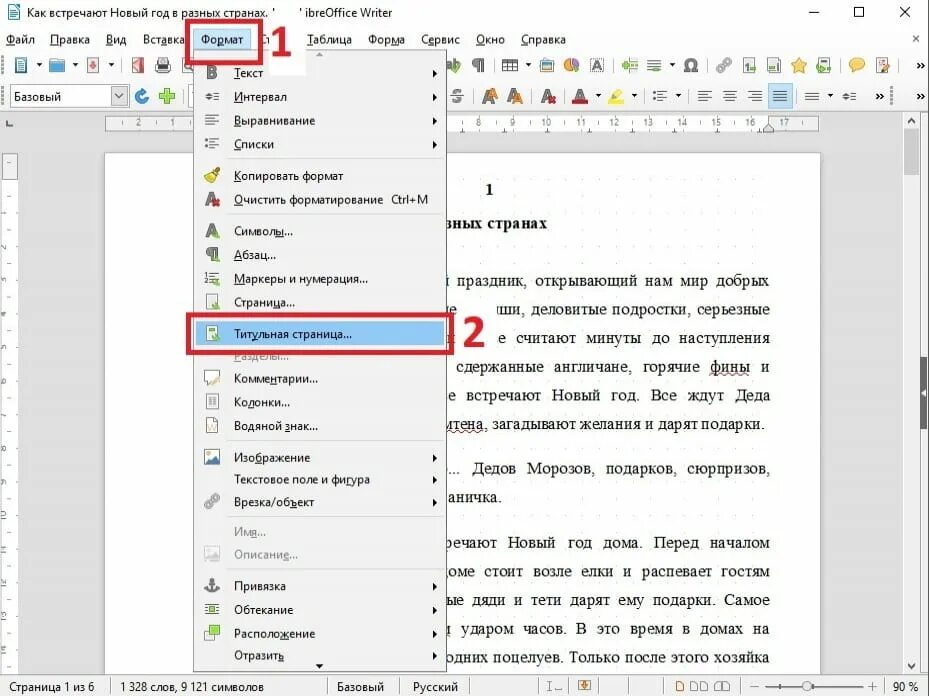Click the Insert bookmark star icon
Viewport: 929px width, 696px height.
[799, 65]
